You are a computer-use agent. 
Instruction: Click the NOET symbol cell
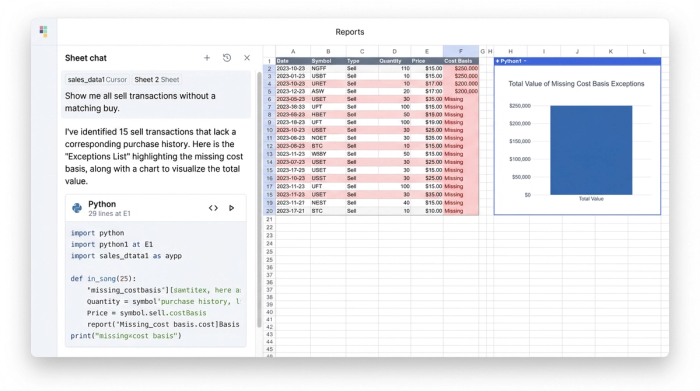tap(328, 138)
